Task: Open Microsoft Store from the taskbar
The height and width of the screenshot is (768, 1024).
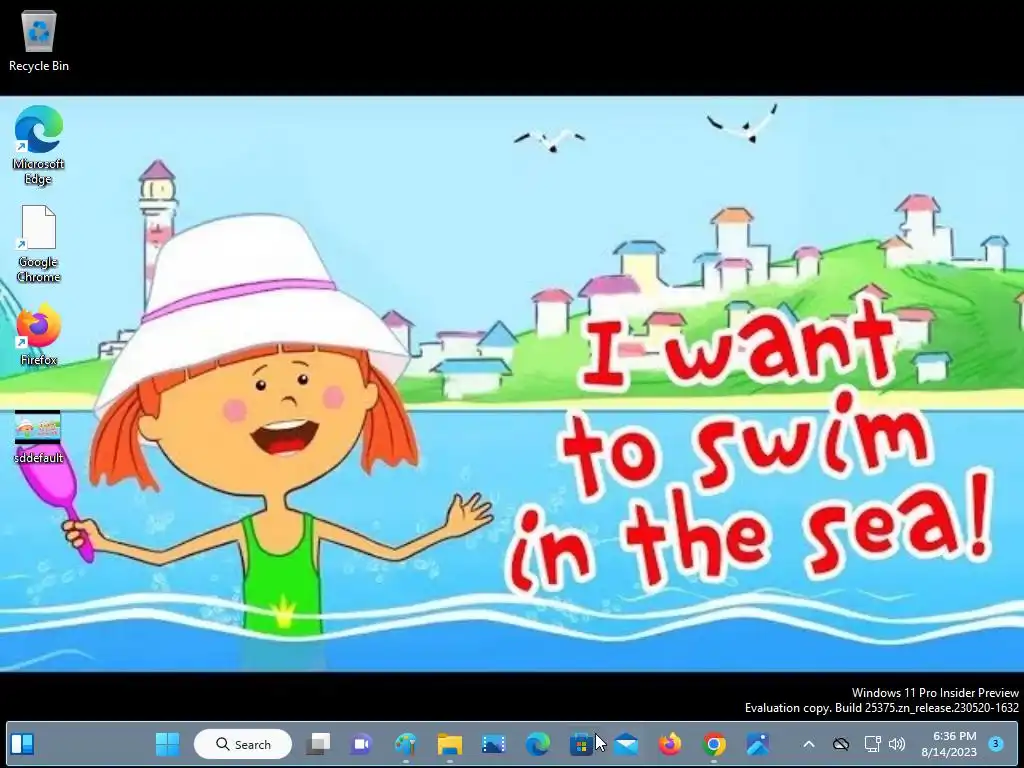Action: 581,744
